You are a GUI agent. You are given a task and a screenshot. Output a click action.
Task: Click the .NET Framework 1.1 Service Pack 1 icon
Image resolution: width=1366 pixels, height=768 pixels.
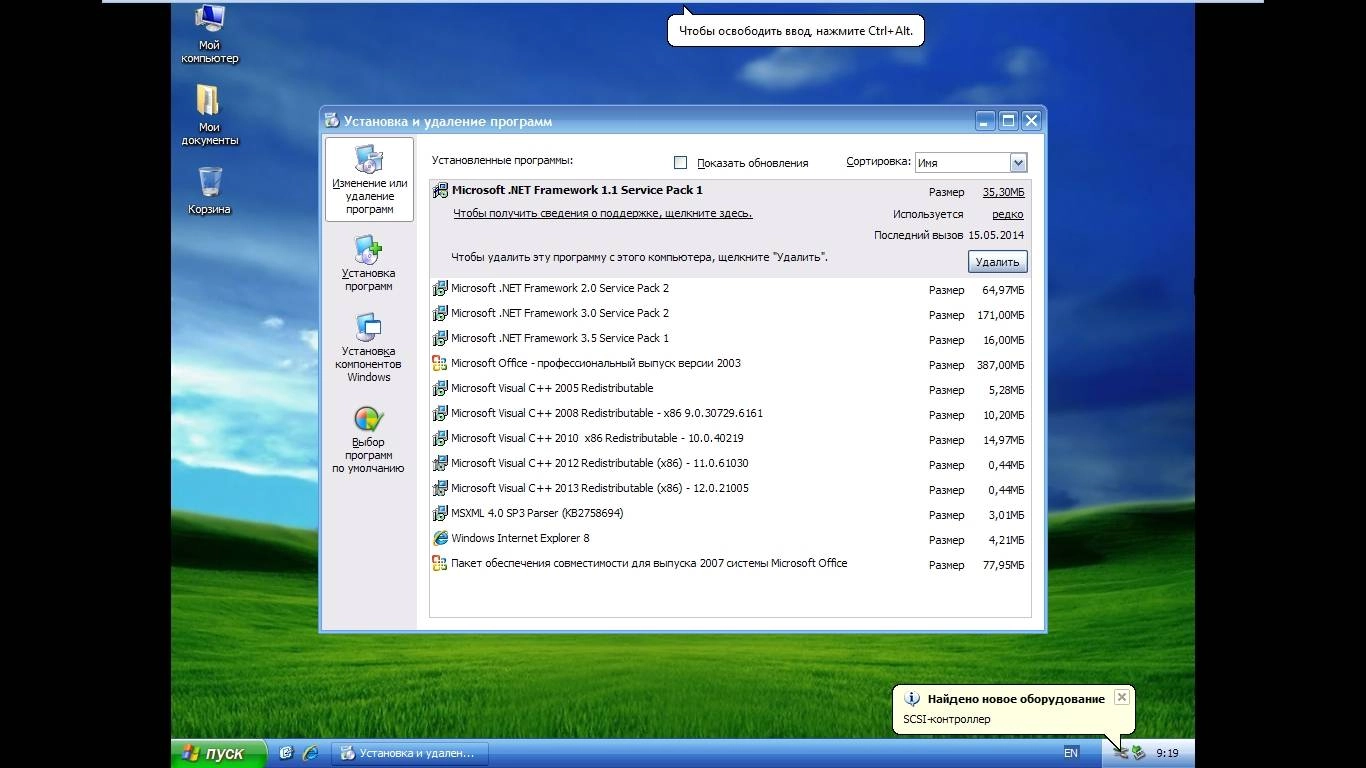[x=440, y=190]
